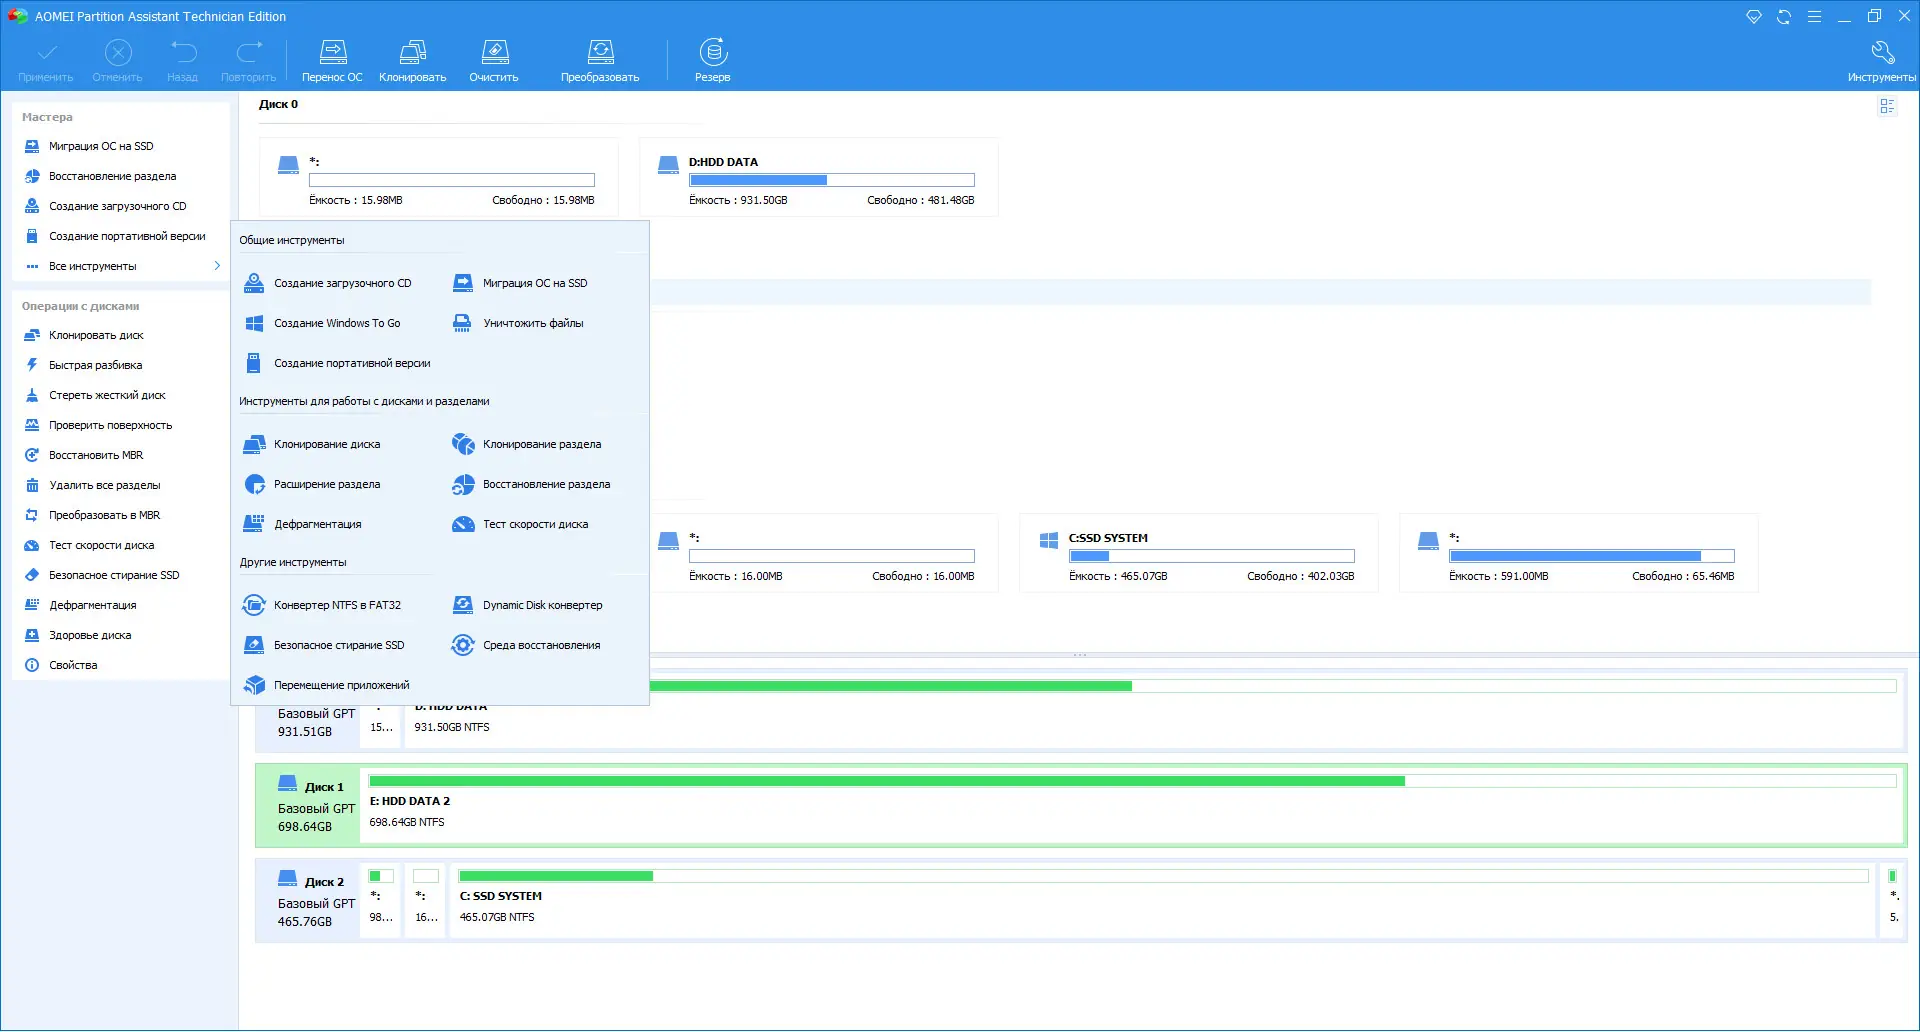Viewport: 1920px width, 1032px height.
Task: Click the Резерв backup icon
Action: point(713,61)
